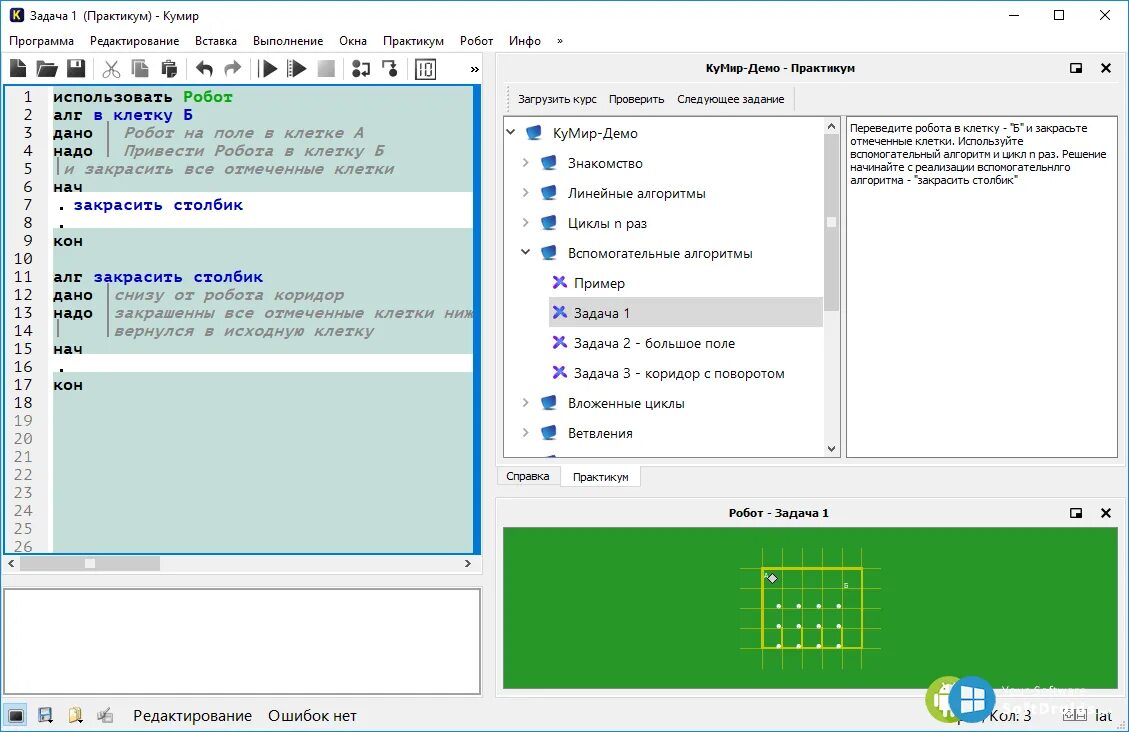1129x732 pixels.
Task: Undock the Робот - Задача 1 panel
Action: 1076,513
